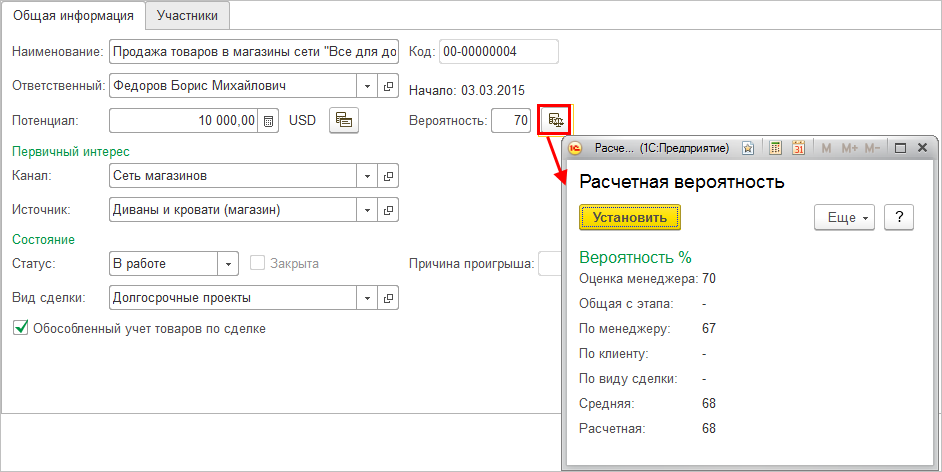Select the Общая информация tab

tap(73, 15)
